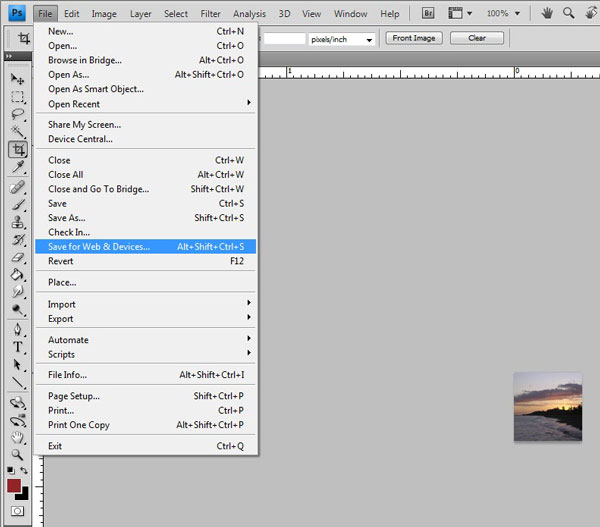Select the 3D Rotate tool
The height and width of the screenshot is (527, 600).
(x=18, y=403)
